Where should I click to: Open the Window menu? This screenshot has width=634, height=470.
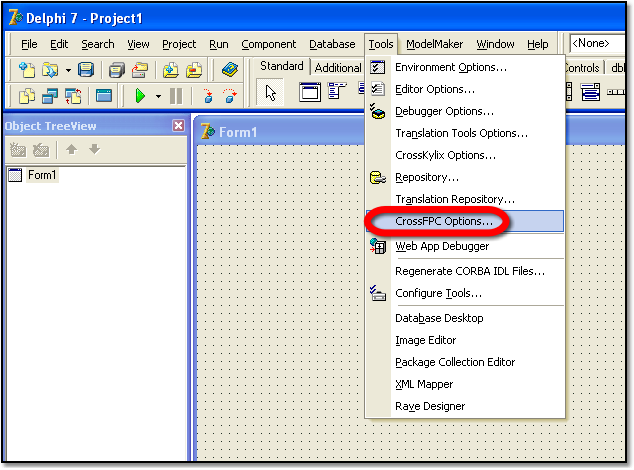[x=495, y=44]
